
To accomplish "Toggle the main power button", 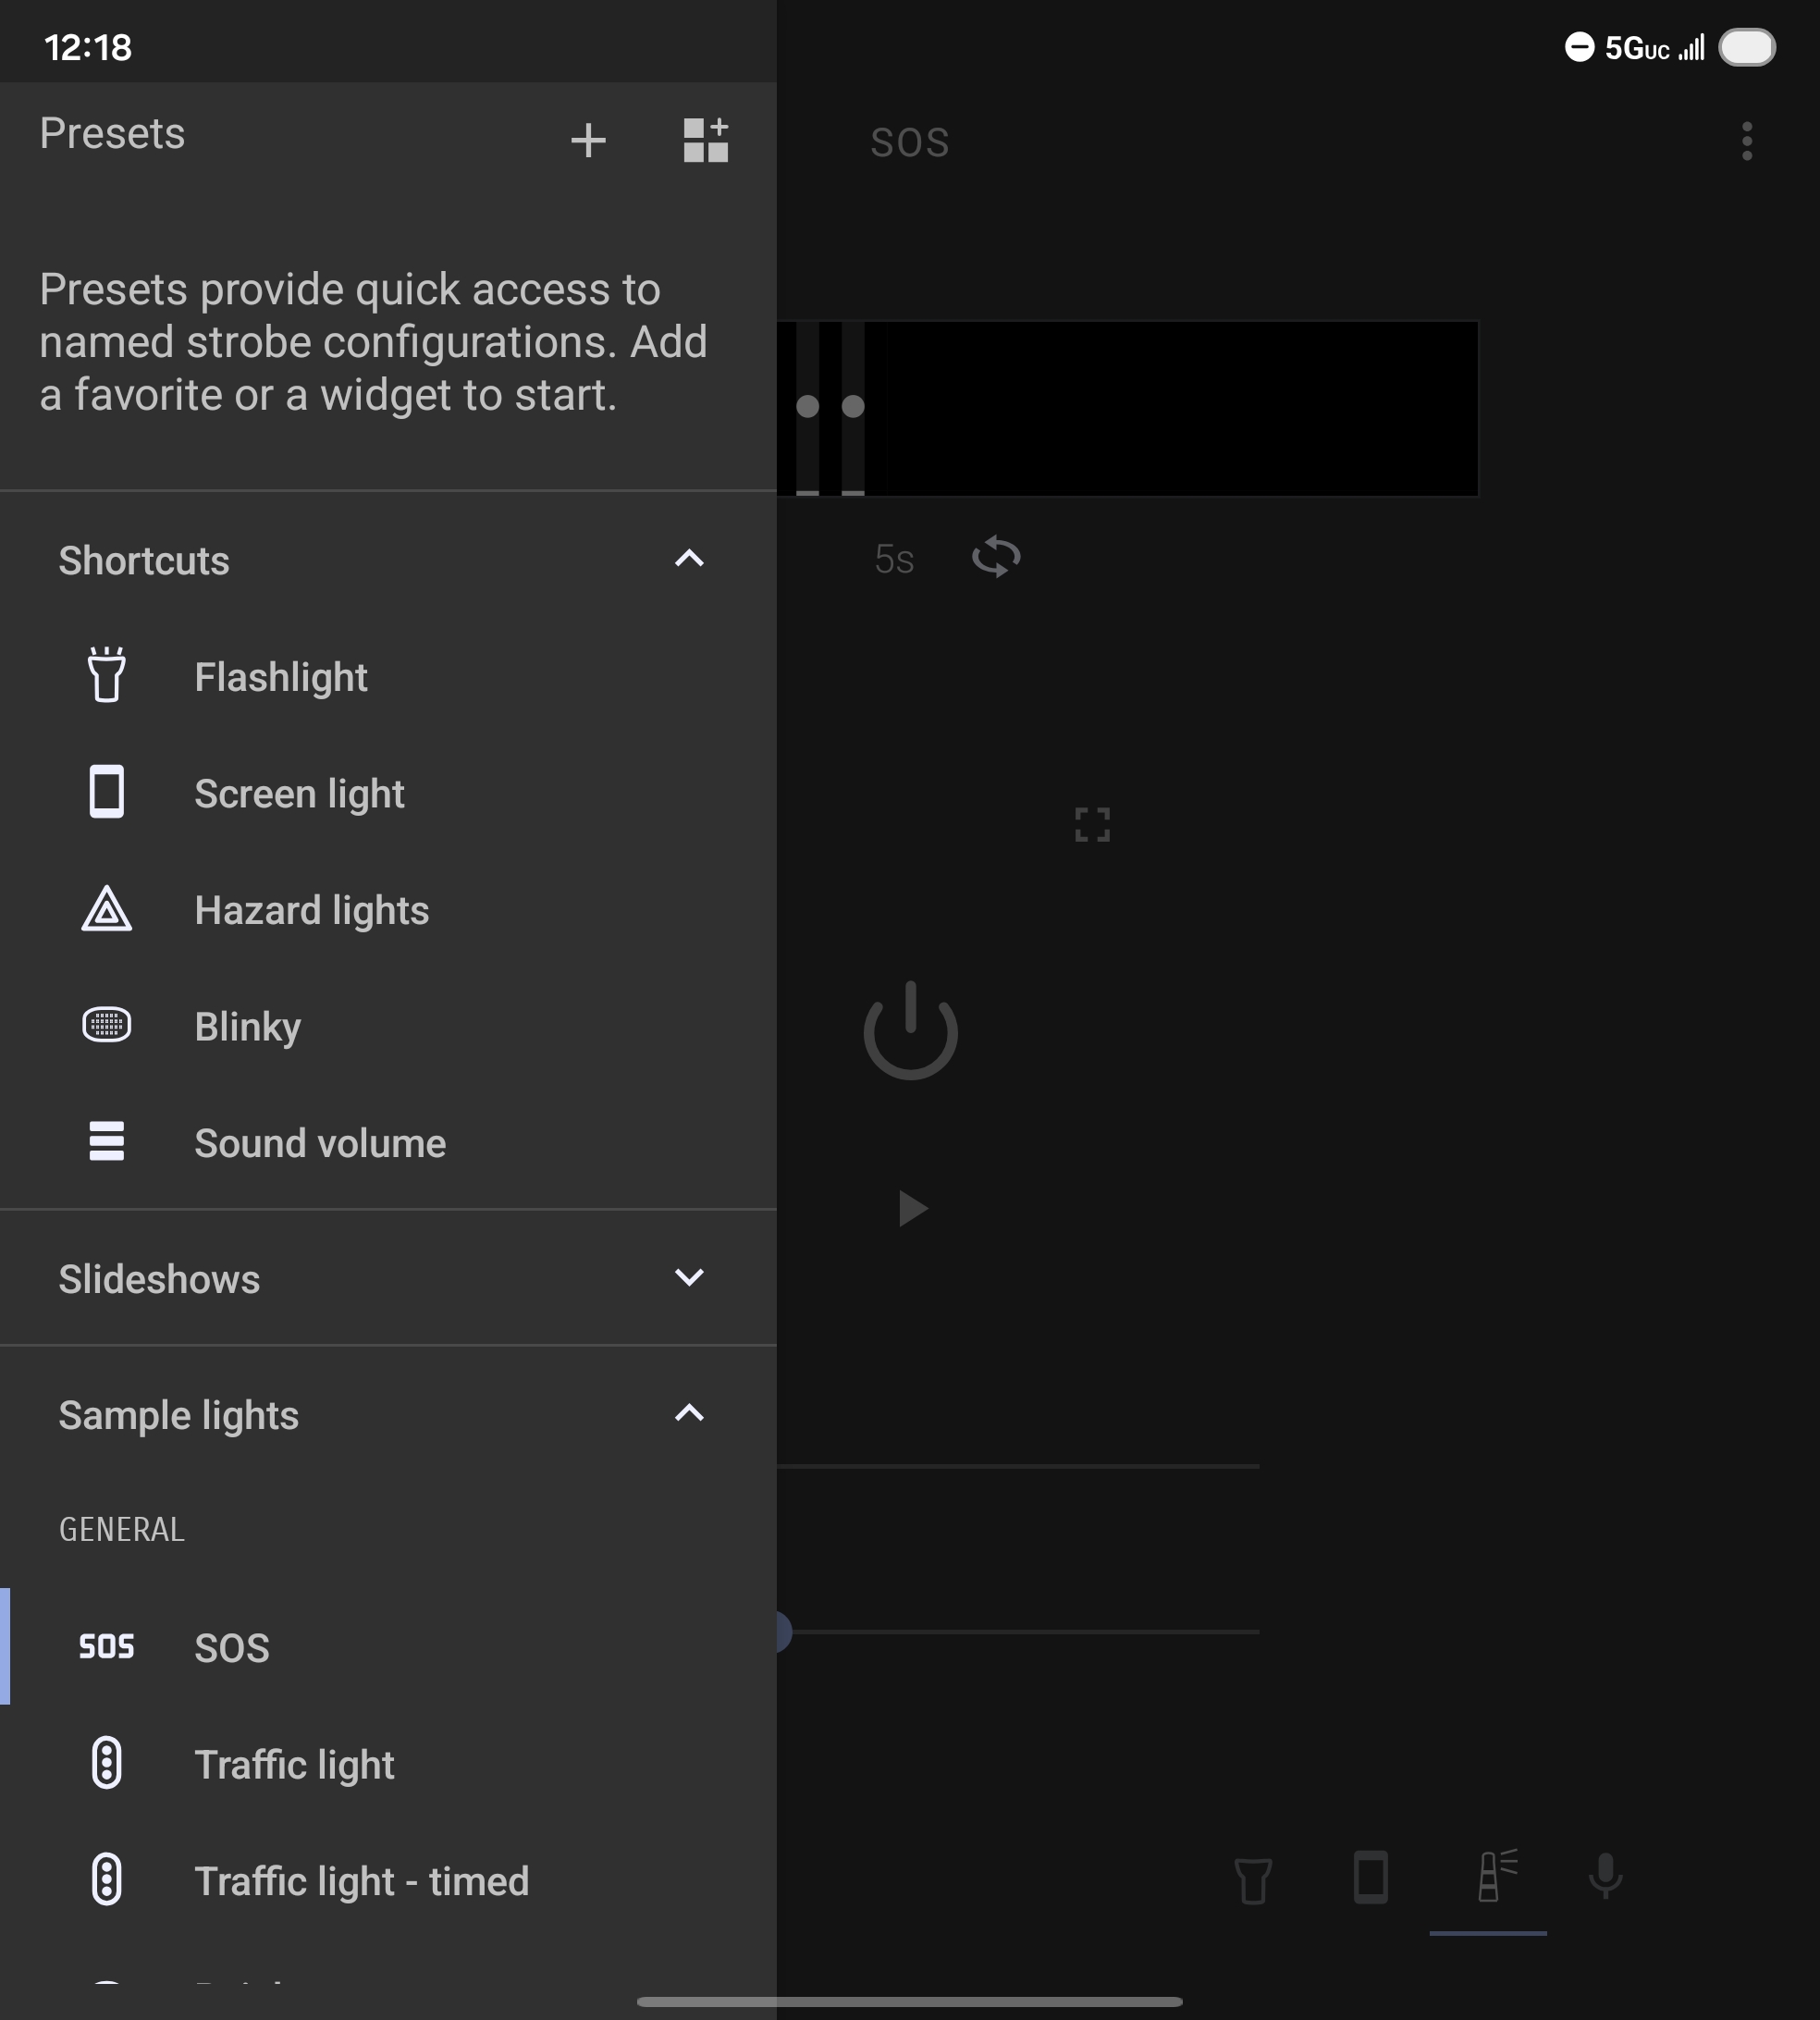I will 910,1031.
